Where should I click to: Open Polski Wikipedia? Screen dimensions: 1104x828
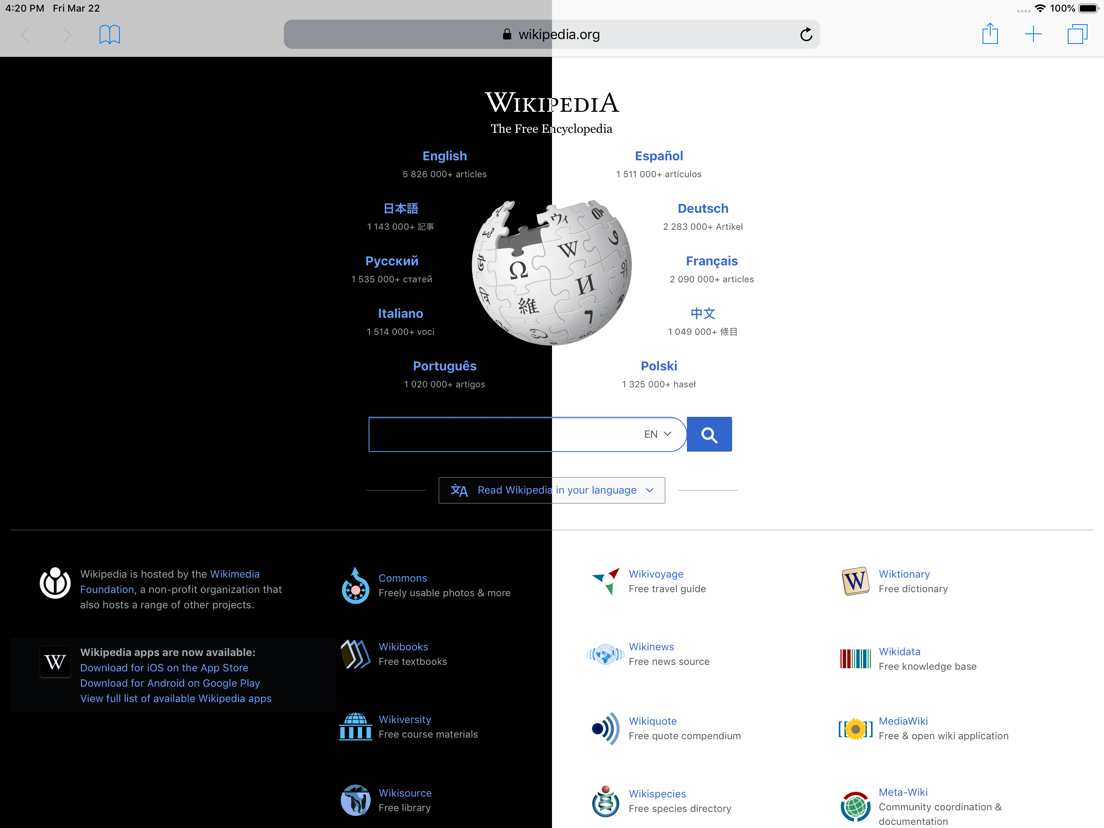click(659, 366)
